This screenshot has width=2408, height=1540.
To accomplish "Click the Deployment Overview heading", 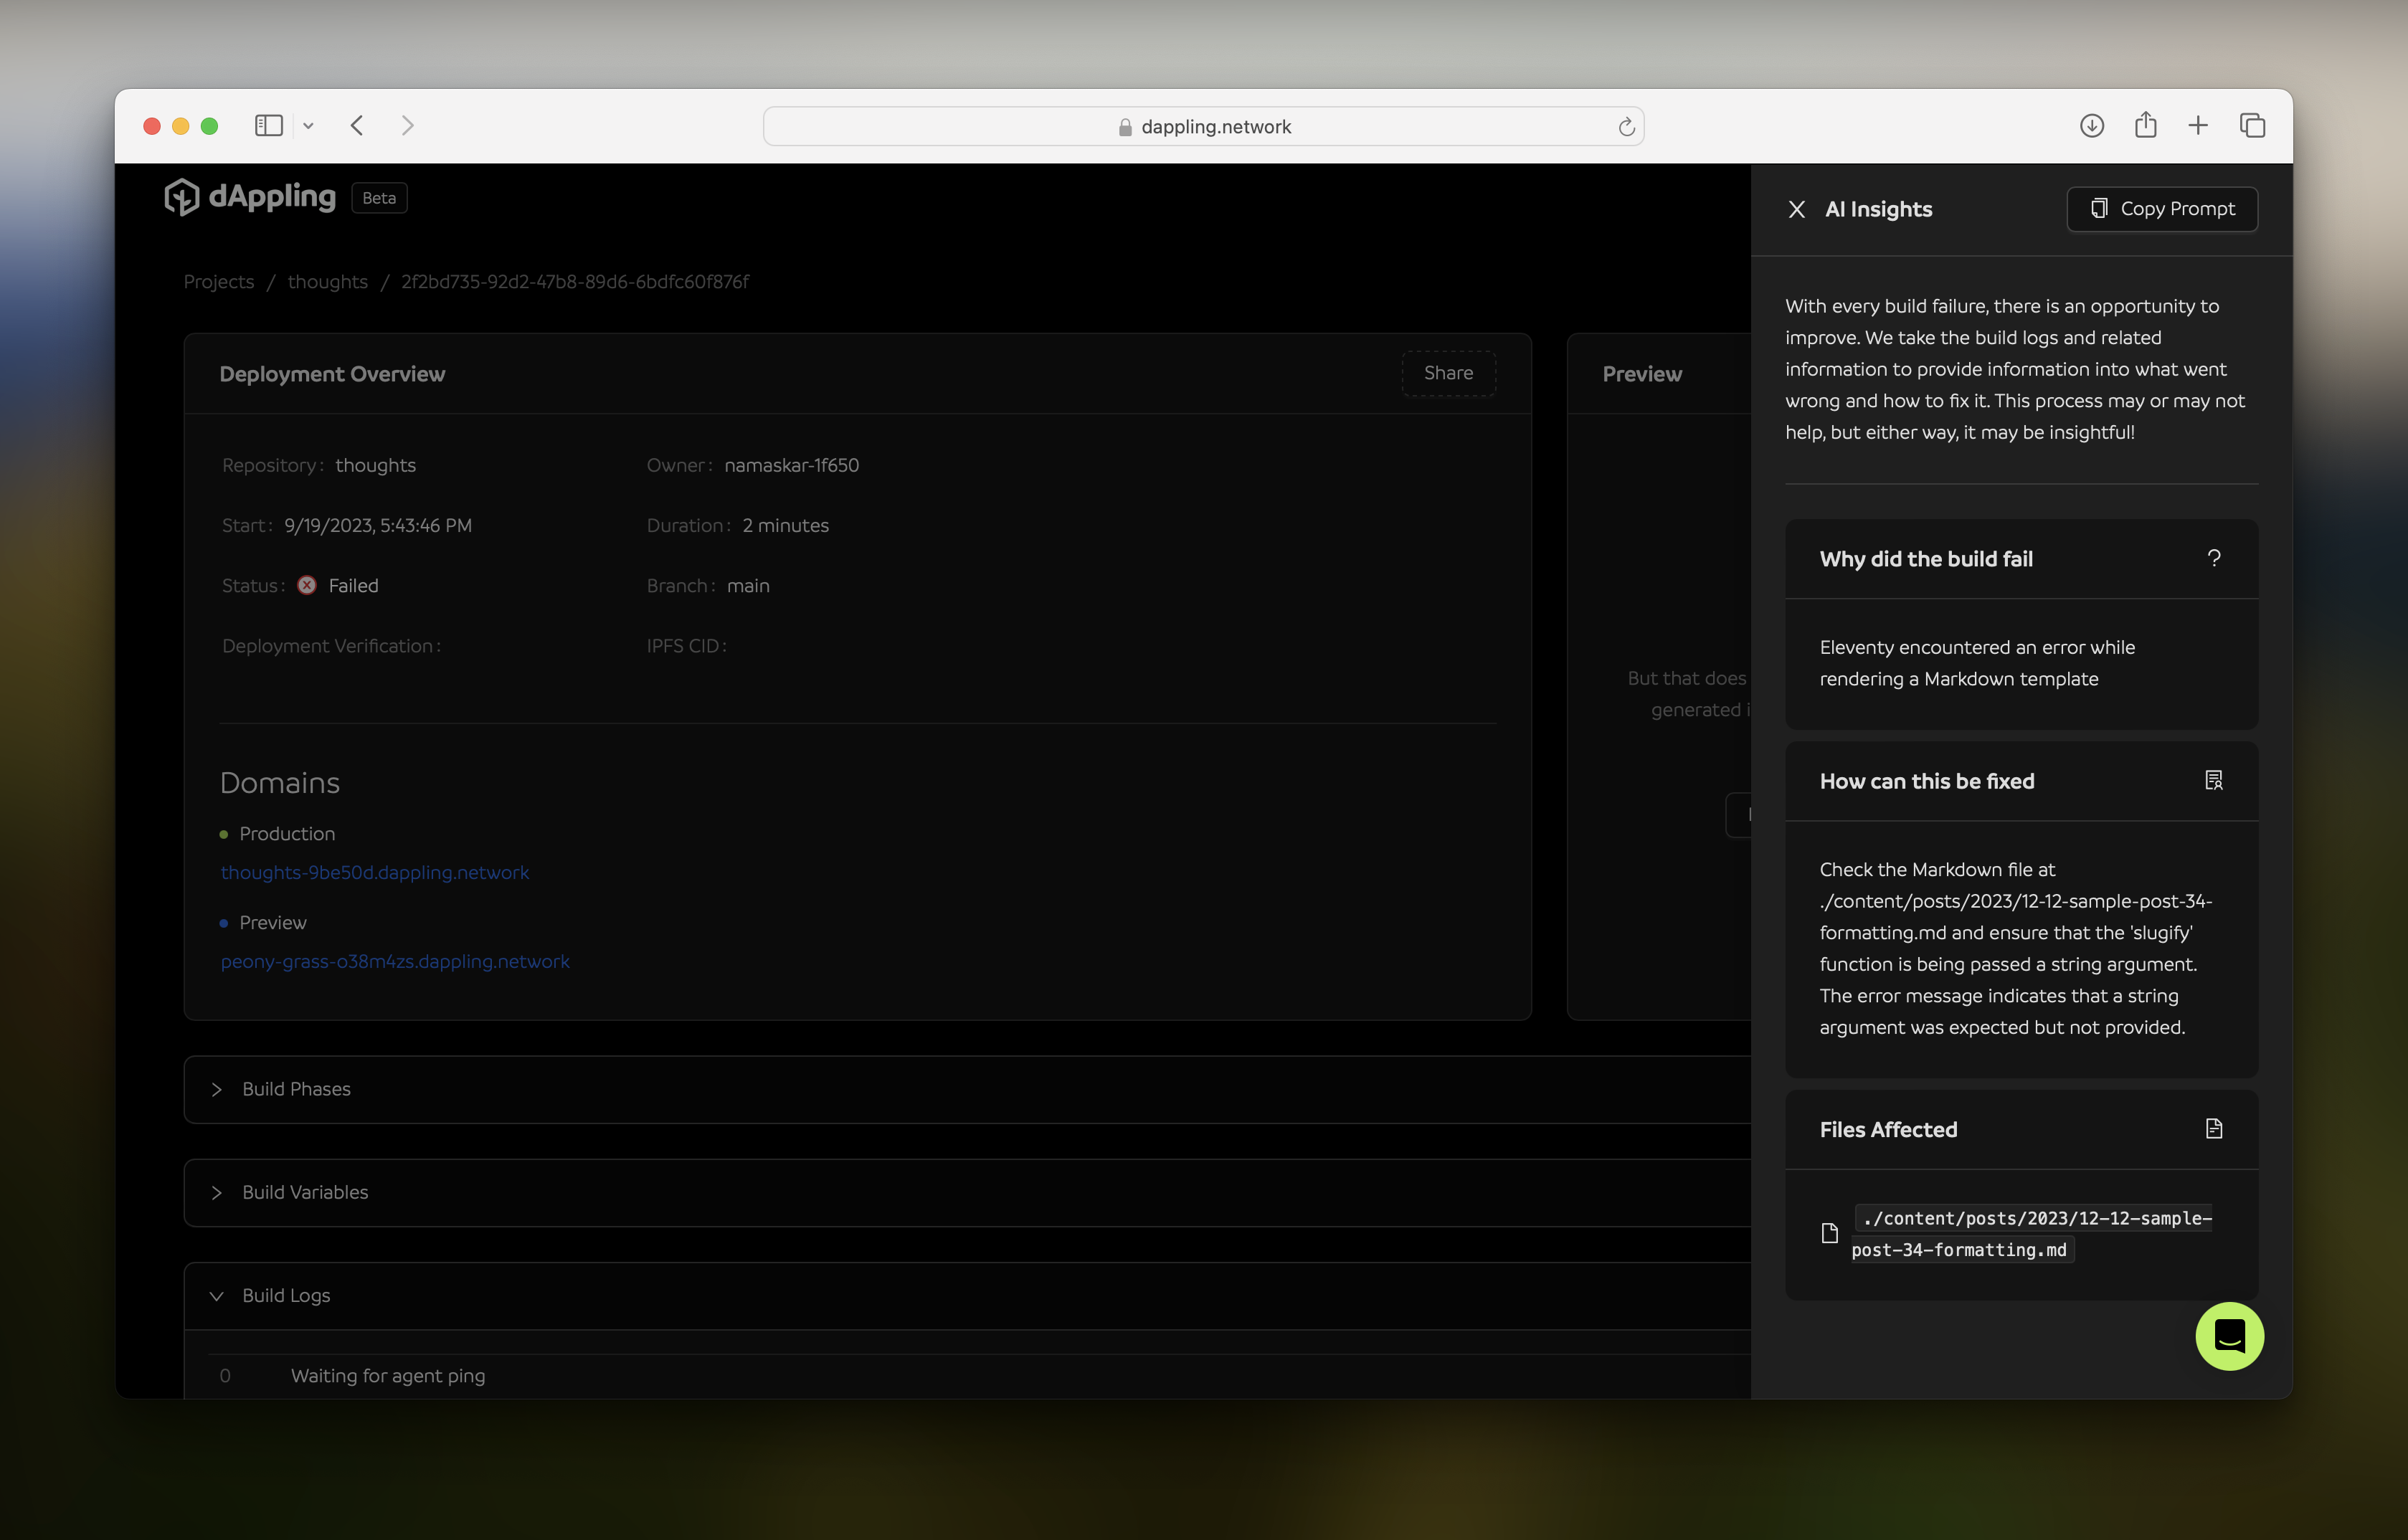I will tap(332, 374).
